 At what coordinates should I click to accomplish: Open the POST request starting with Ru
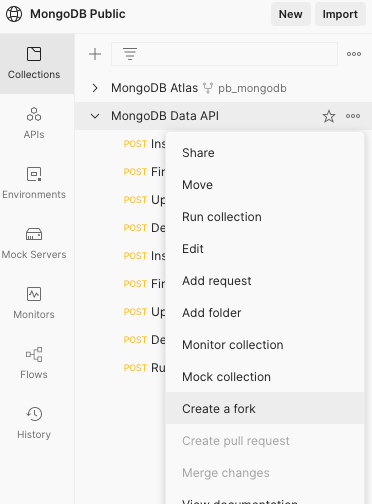click(145, 368)
